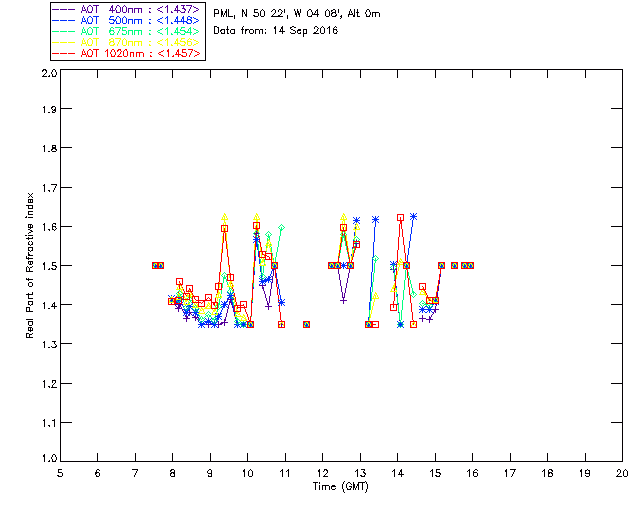The width and height of the screenshot is (640, 512).
Task: Click the 5 tick label on time axis
Action: point(60,474)
